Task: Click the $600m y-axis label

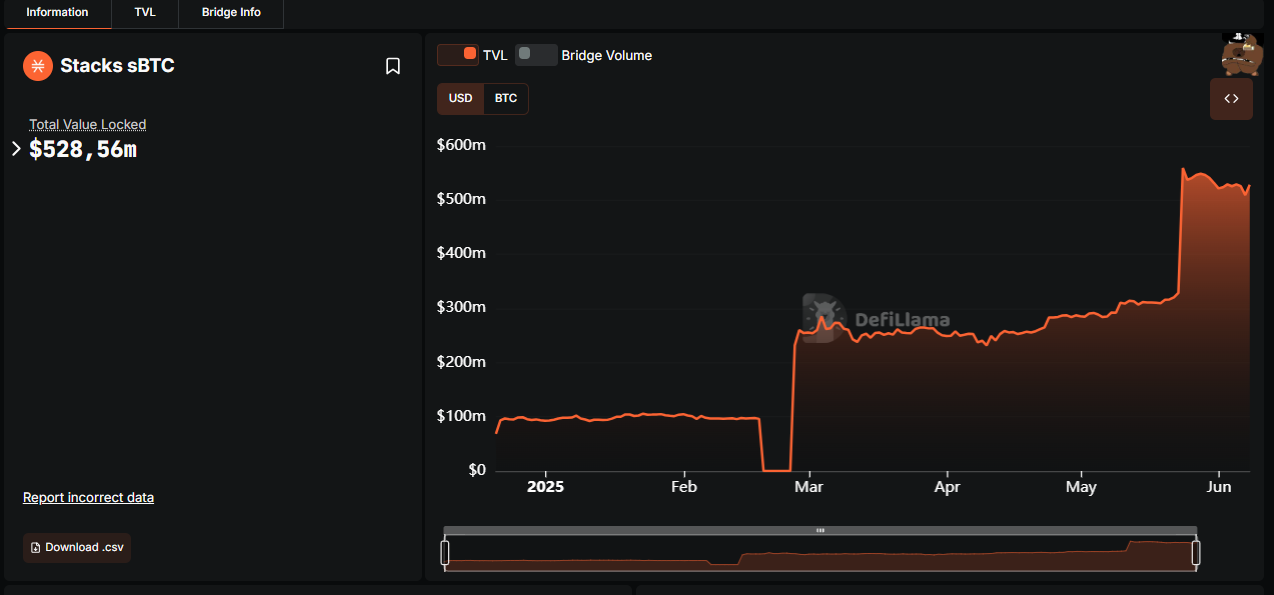Action: pos(461,145)
